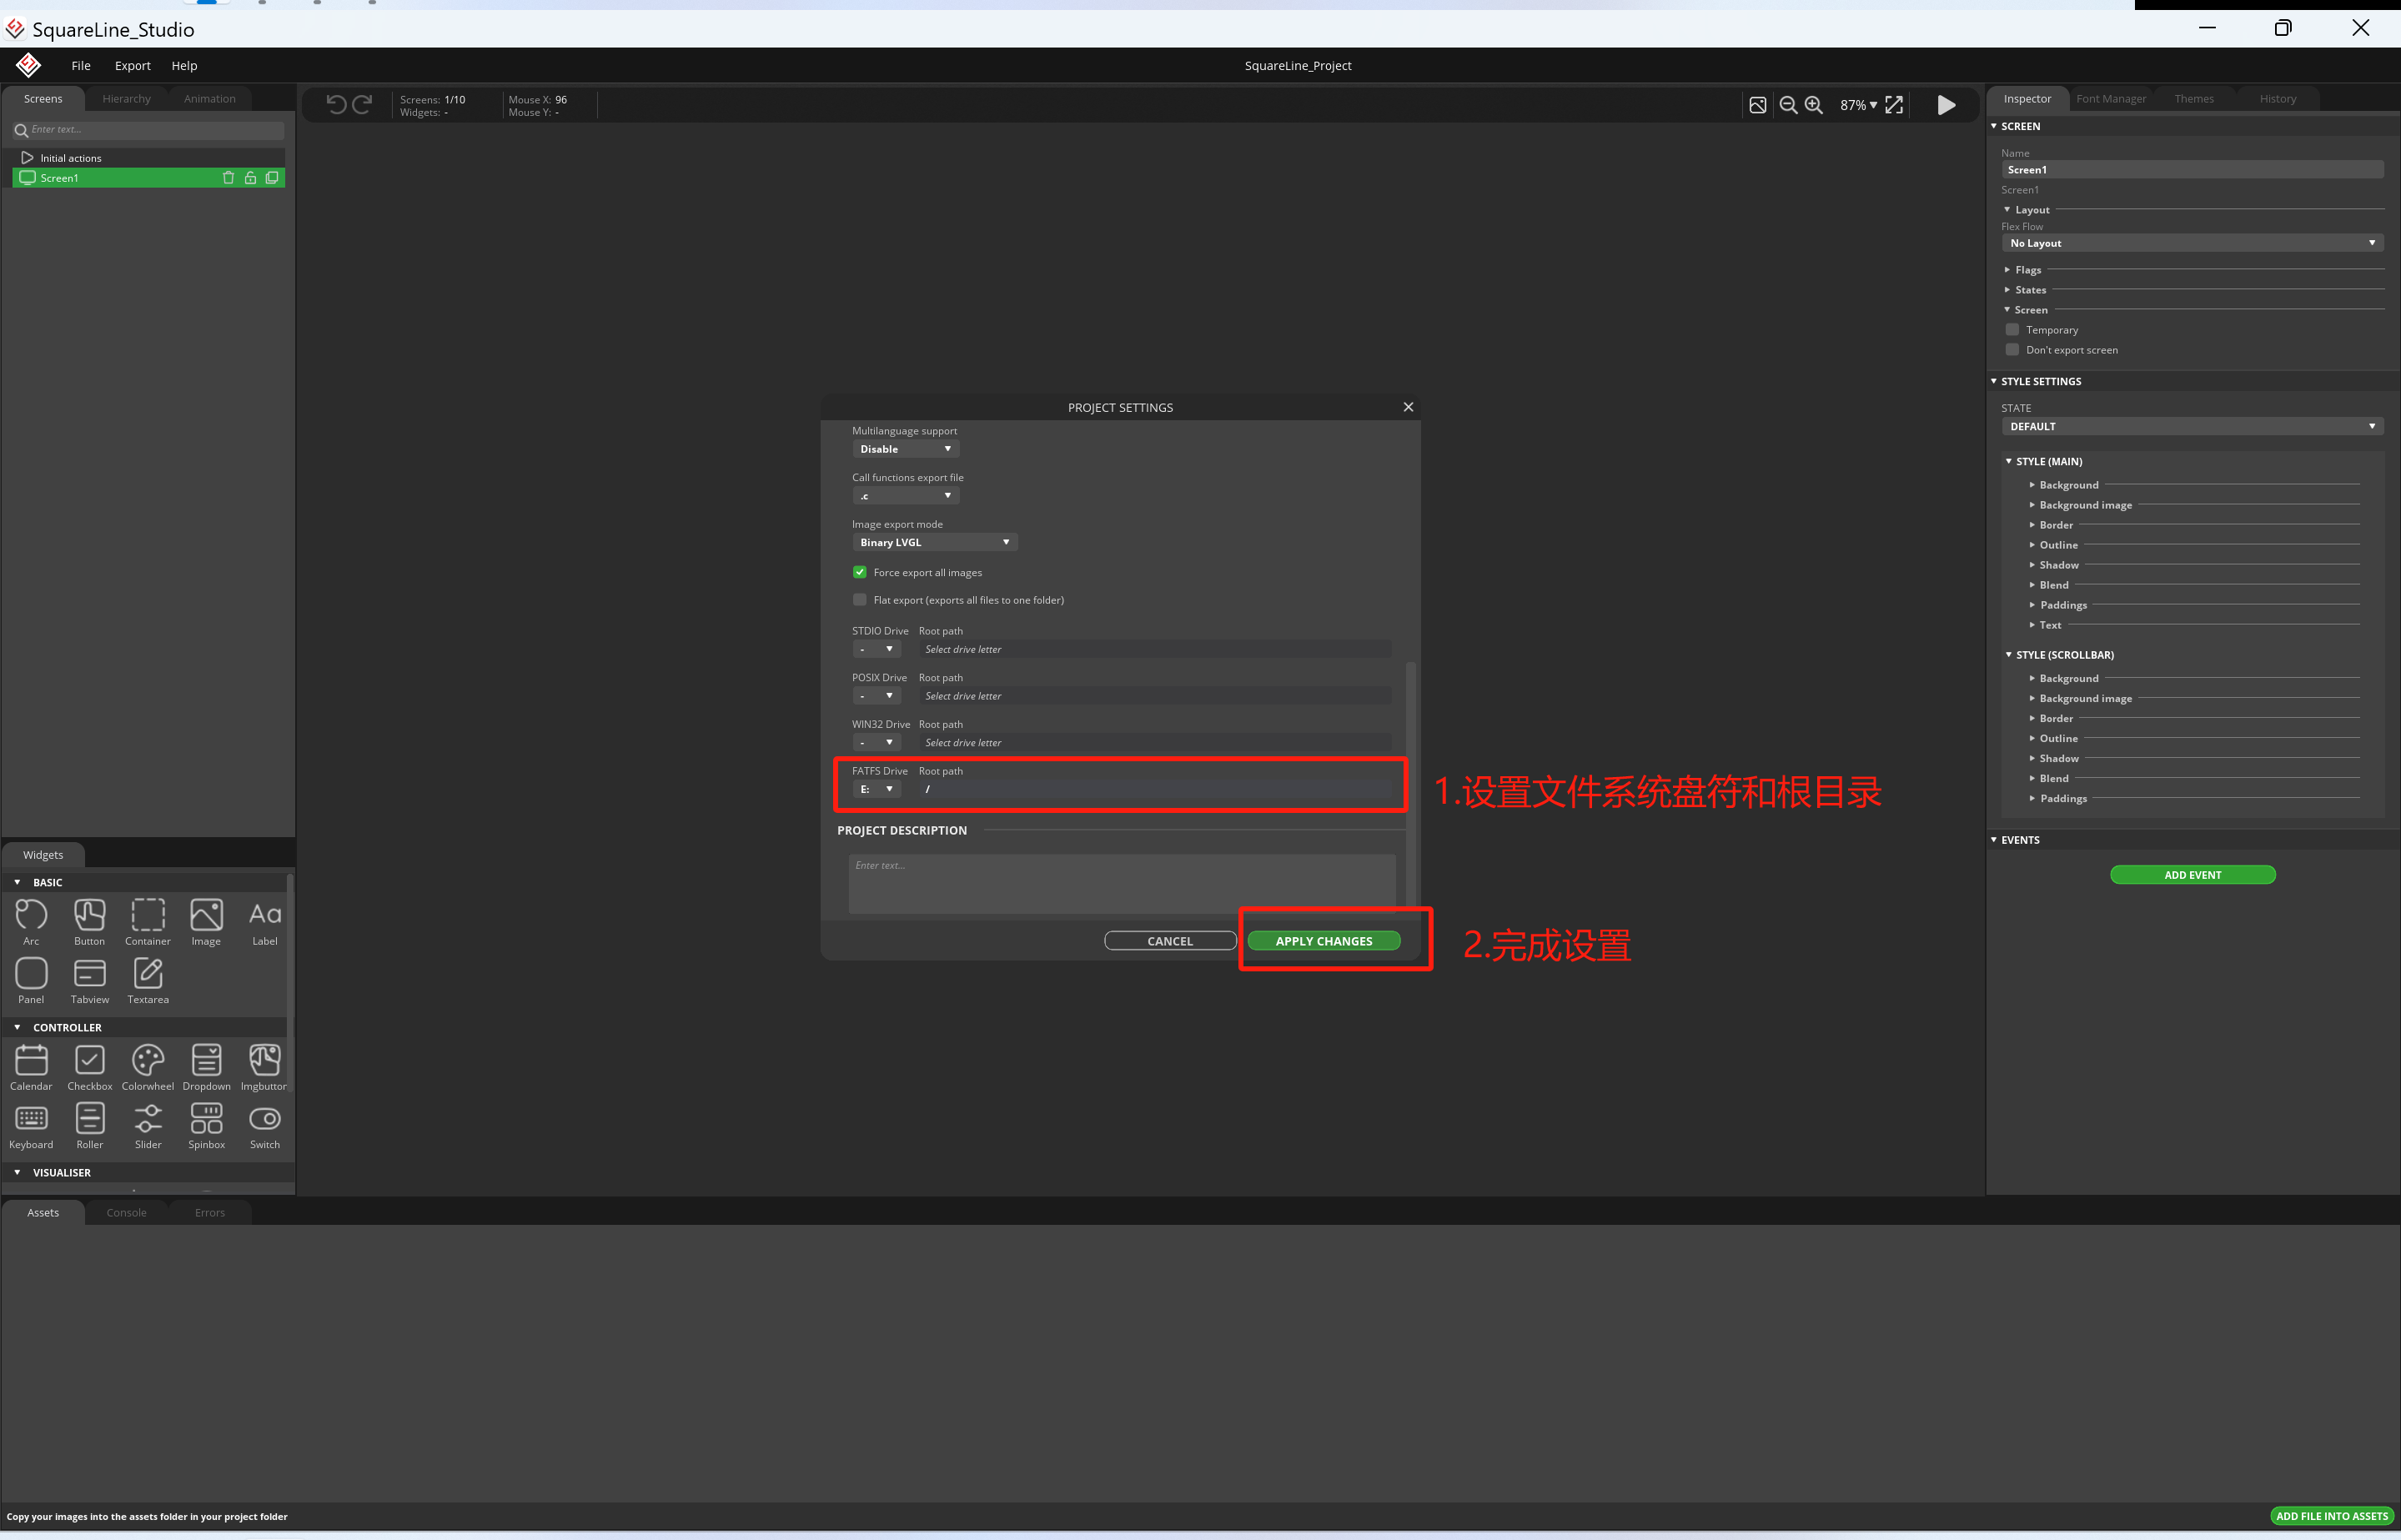The image size is (2401, 1540).
Task: Click the Cancel button
Action: pos(1169,941)
